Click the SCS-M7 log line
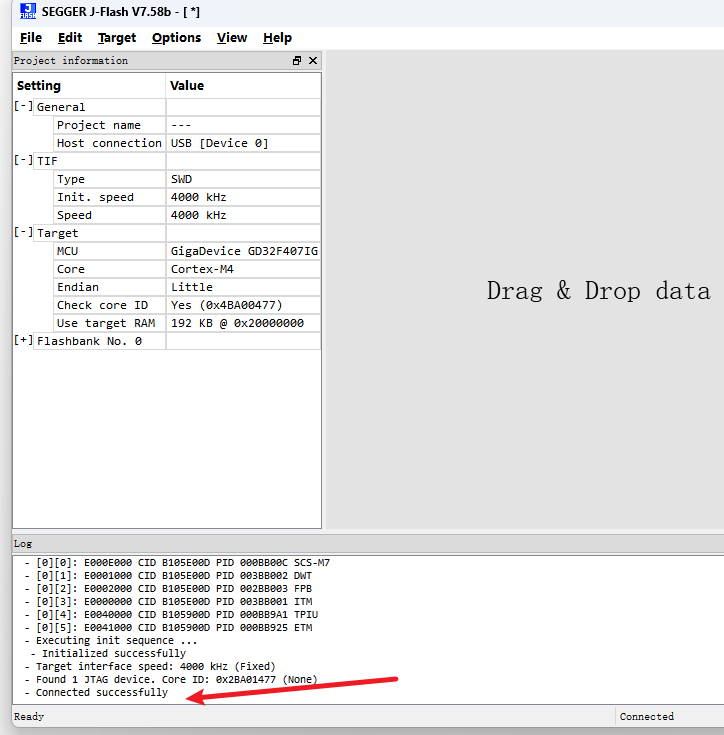Screen dimensions: 724x735 177,562
